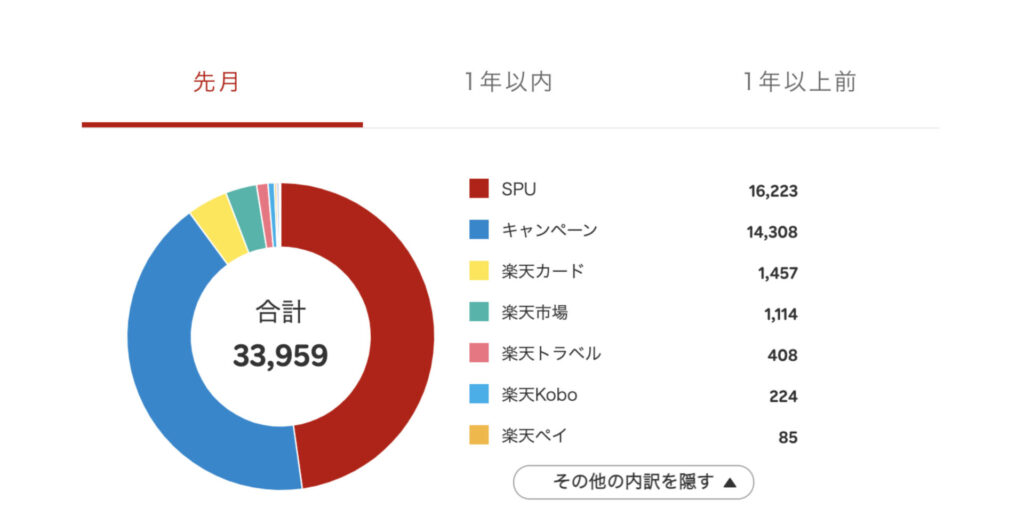Click the SPU points value 16,223
The image size is (1024, 531).
coord(772,191)
